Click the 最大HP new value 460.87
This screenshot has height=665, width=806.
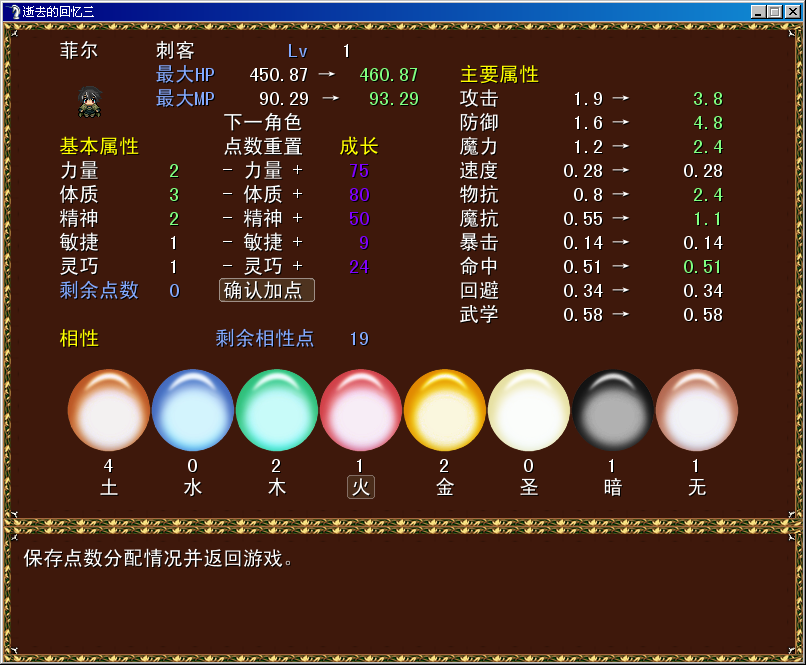click(x=389, y=75)
